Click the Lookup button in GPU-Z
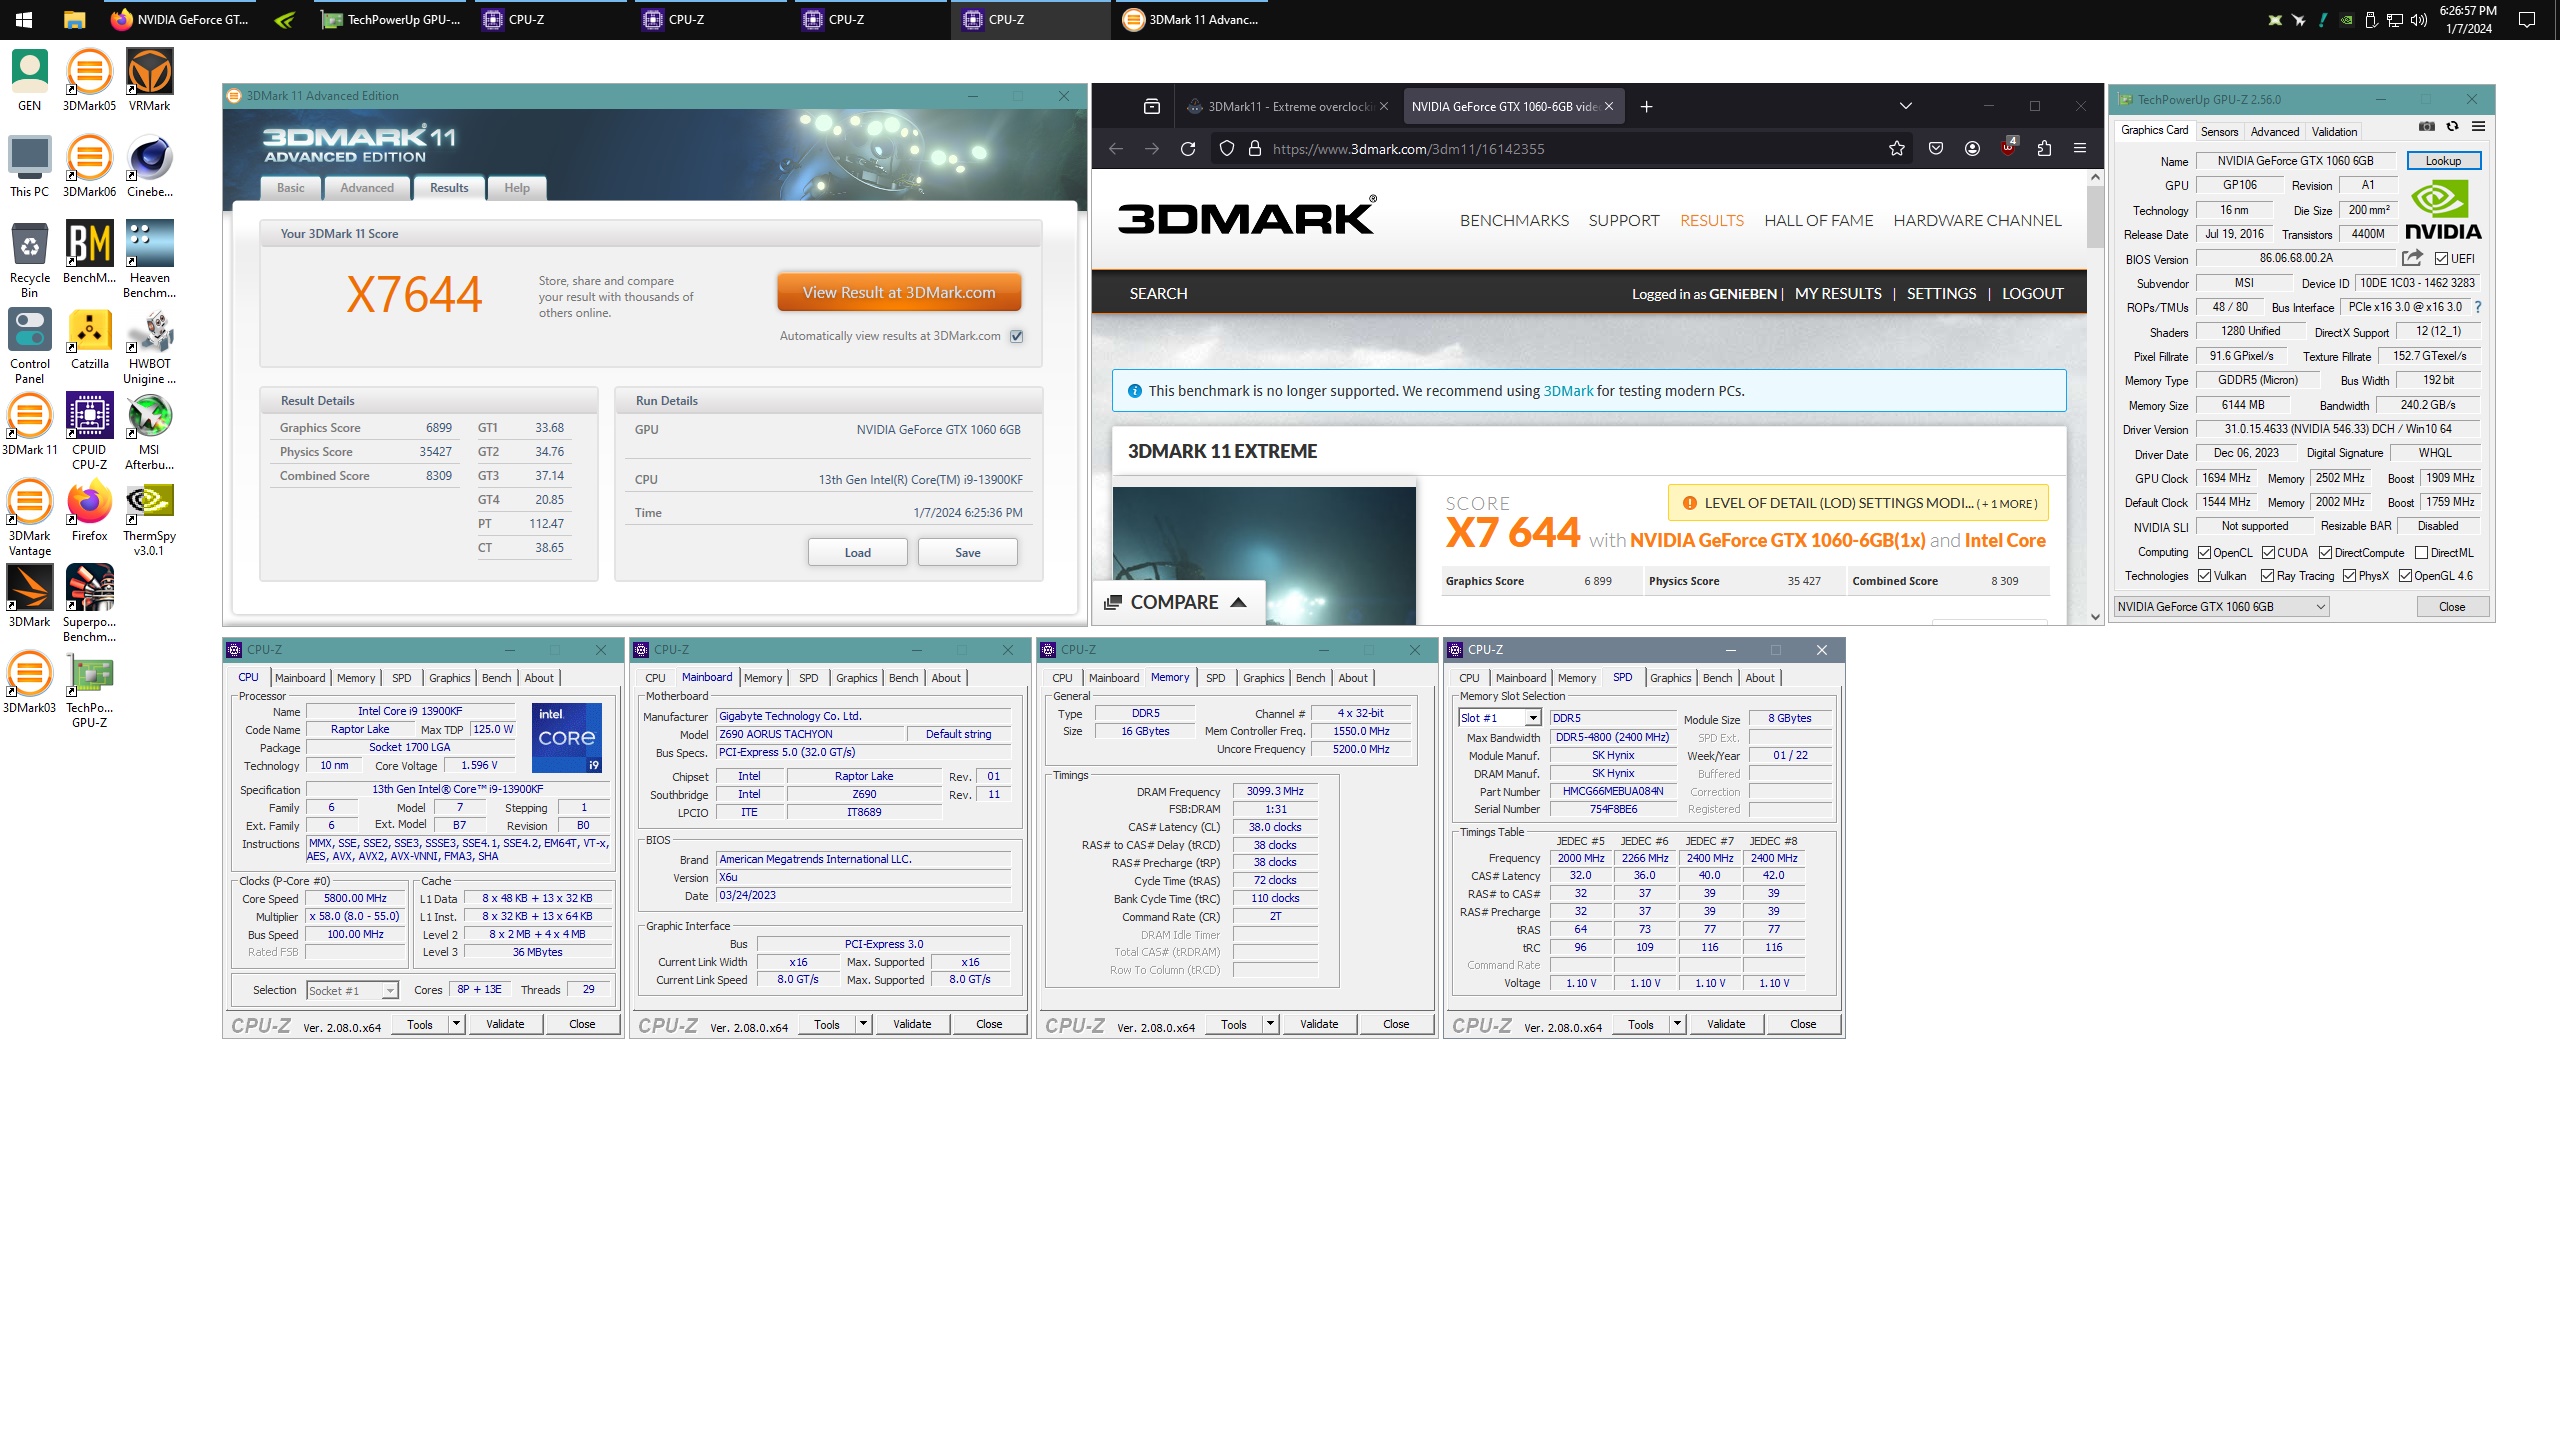 click(2443, 161)
